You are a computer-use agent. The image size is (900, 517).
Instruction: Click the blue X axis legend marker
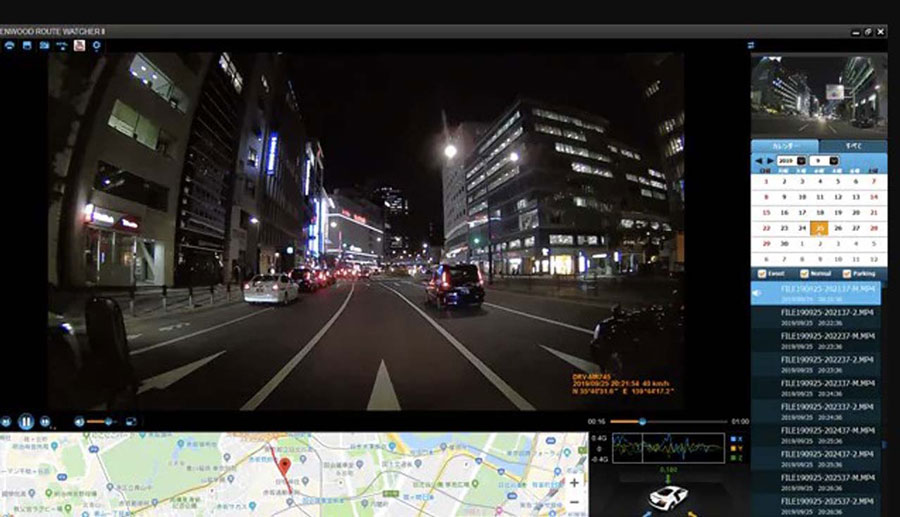(x=733, y=439)
